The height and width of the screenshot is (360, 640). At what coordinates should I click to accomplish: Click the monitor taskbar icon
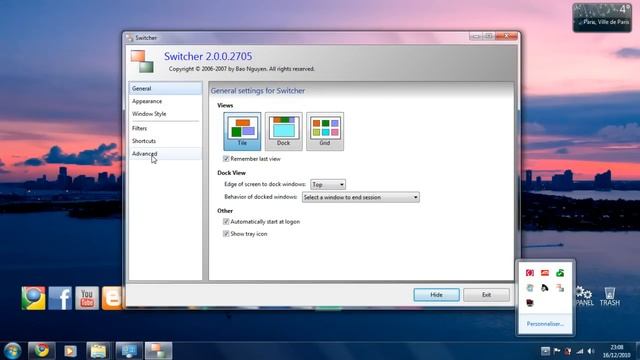tap(129, 351)
